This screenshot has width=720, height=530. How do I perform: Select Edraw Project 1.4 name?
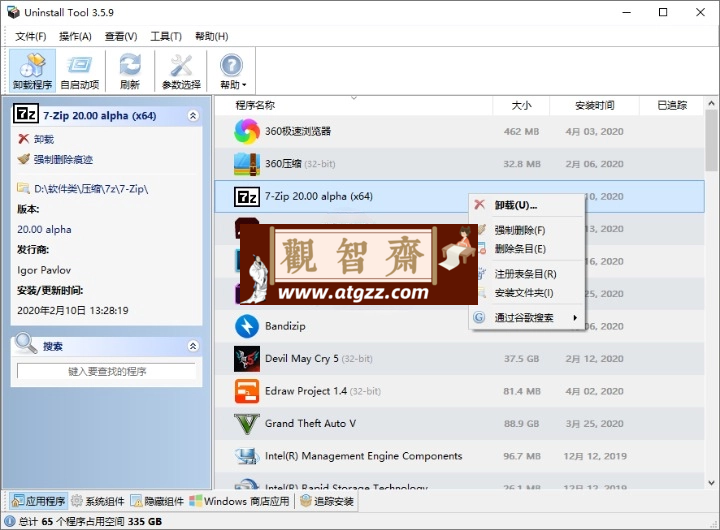coord(306,391)
